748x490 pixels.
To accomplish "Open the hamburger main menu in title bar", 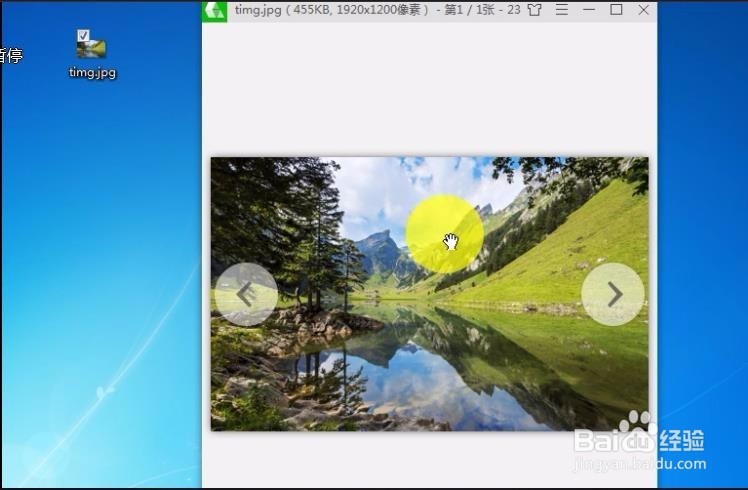I will 562,10.
